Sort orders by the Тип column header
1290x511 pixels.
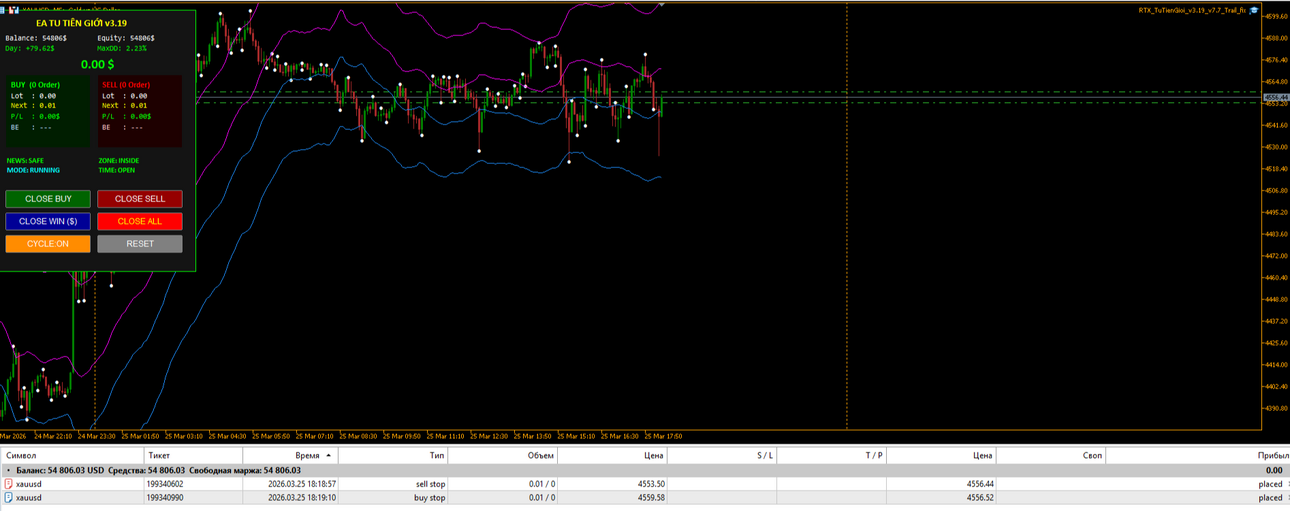393,456
